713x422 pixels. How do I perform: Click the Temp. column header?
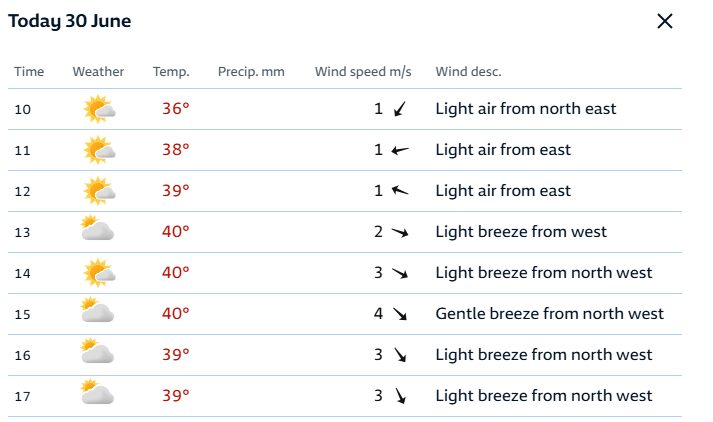(x=171, y=72)
